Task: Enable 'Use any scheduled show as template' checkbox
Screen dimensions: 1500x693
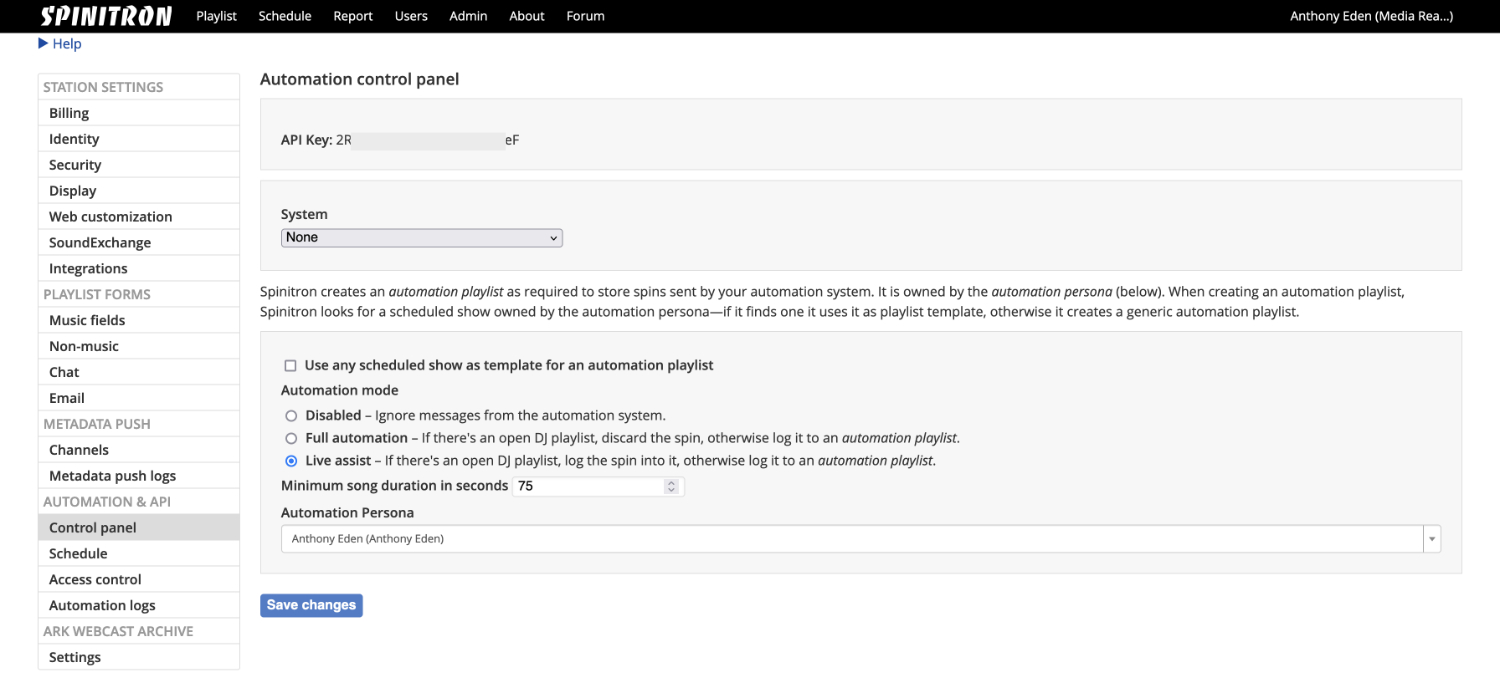Action: click(x=291, y=366)
